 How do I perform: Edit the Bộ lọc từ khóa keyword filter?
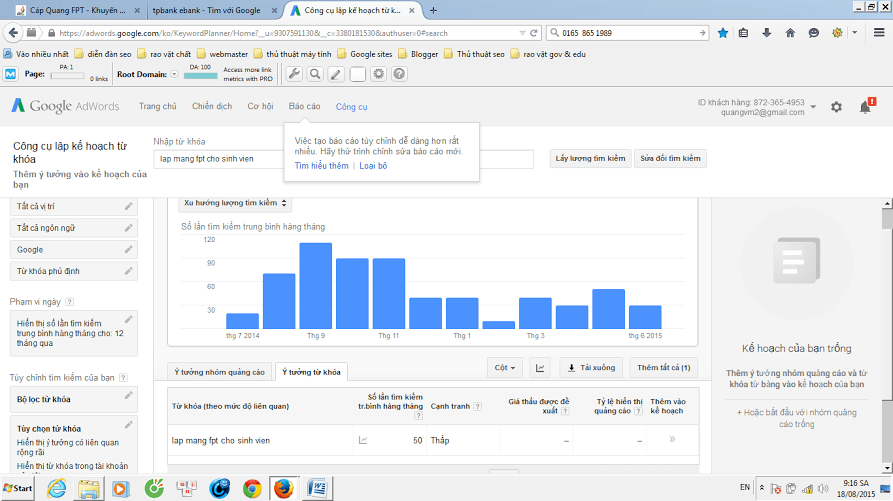[x=129, y=396]
